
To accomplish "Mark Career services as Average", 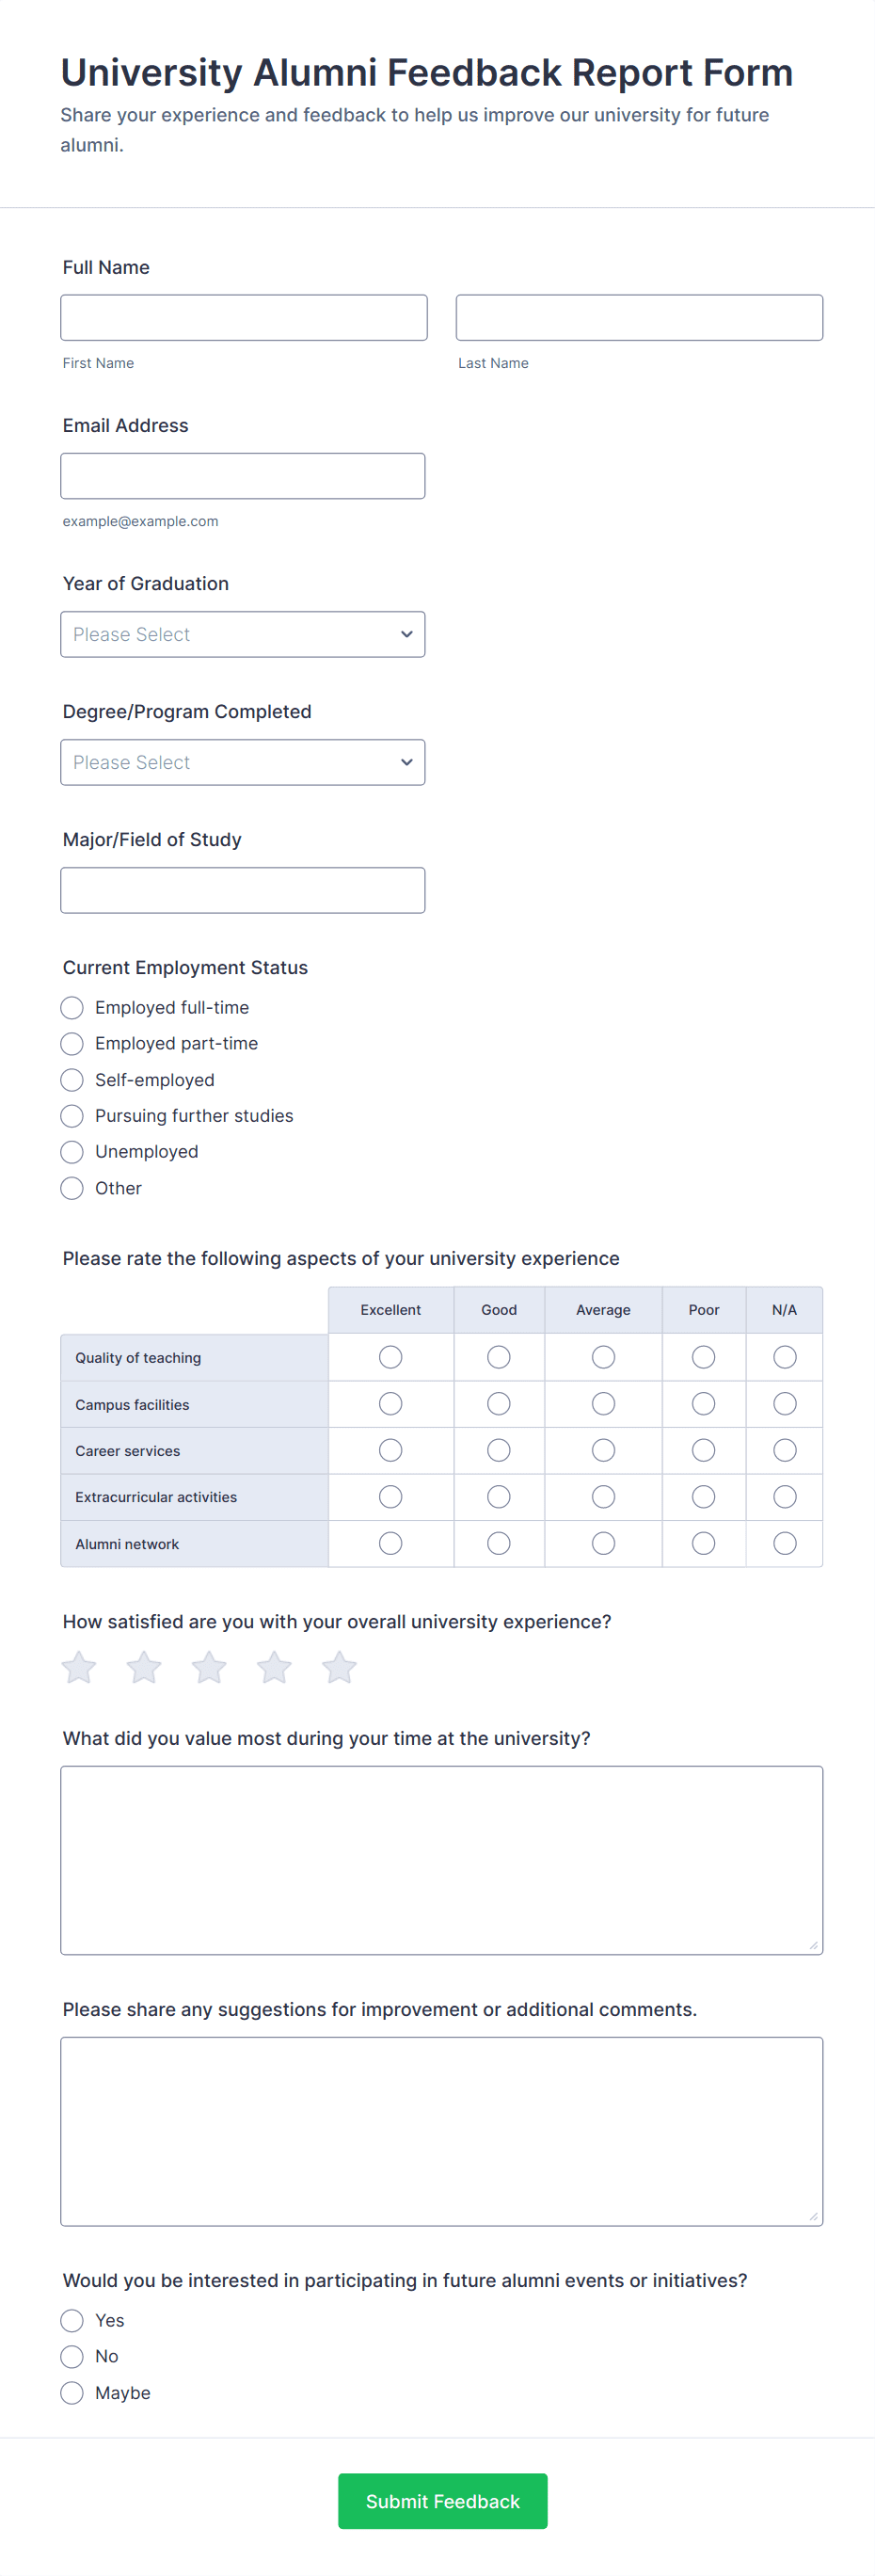I will [603, 1450].
